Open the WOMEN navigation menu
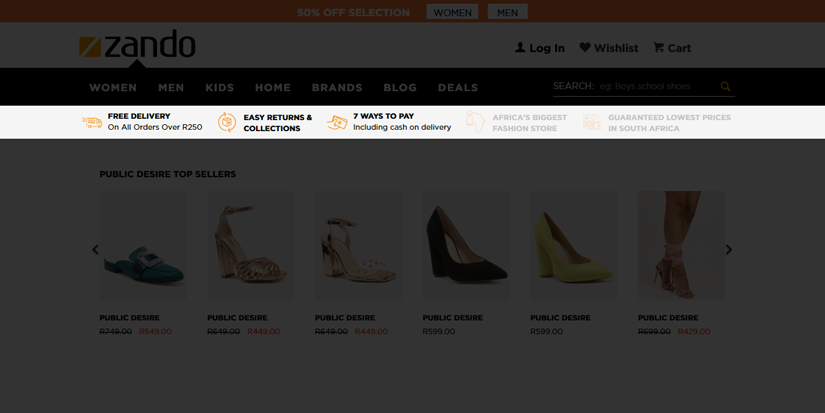Viewport: 825px width, 413px height. pyautogui.click(x=113, y=87)
